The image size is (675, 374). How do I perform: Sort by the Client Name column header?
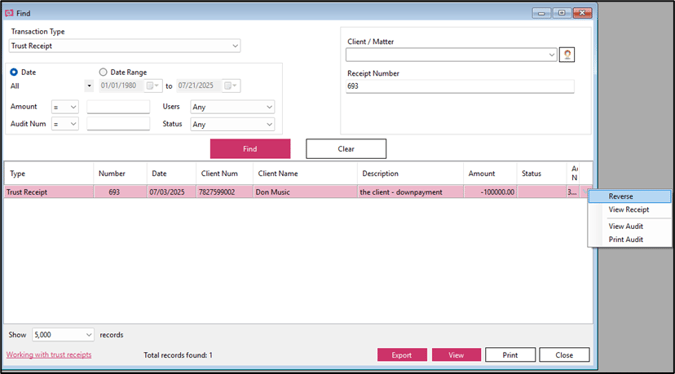305,173
